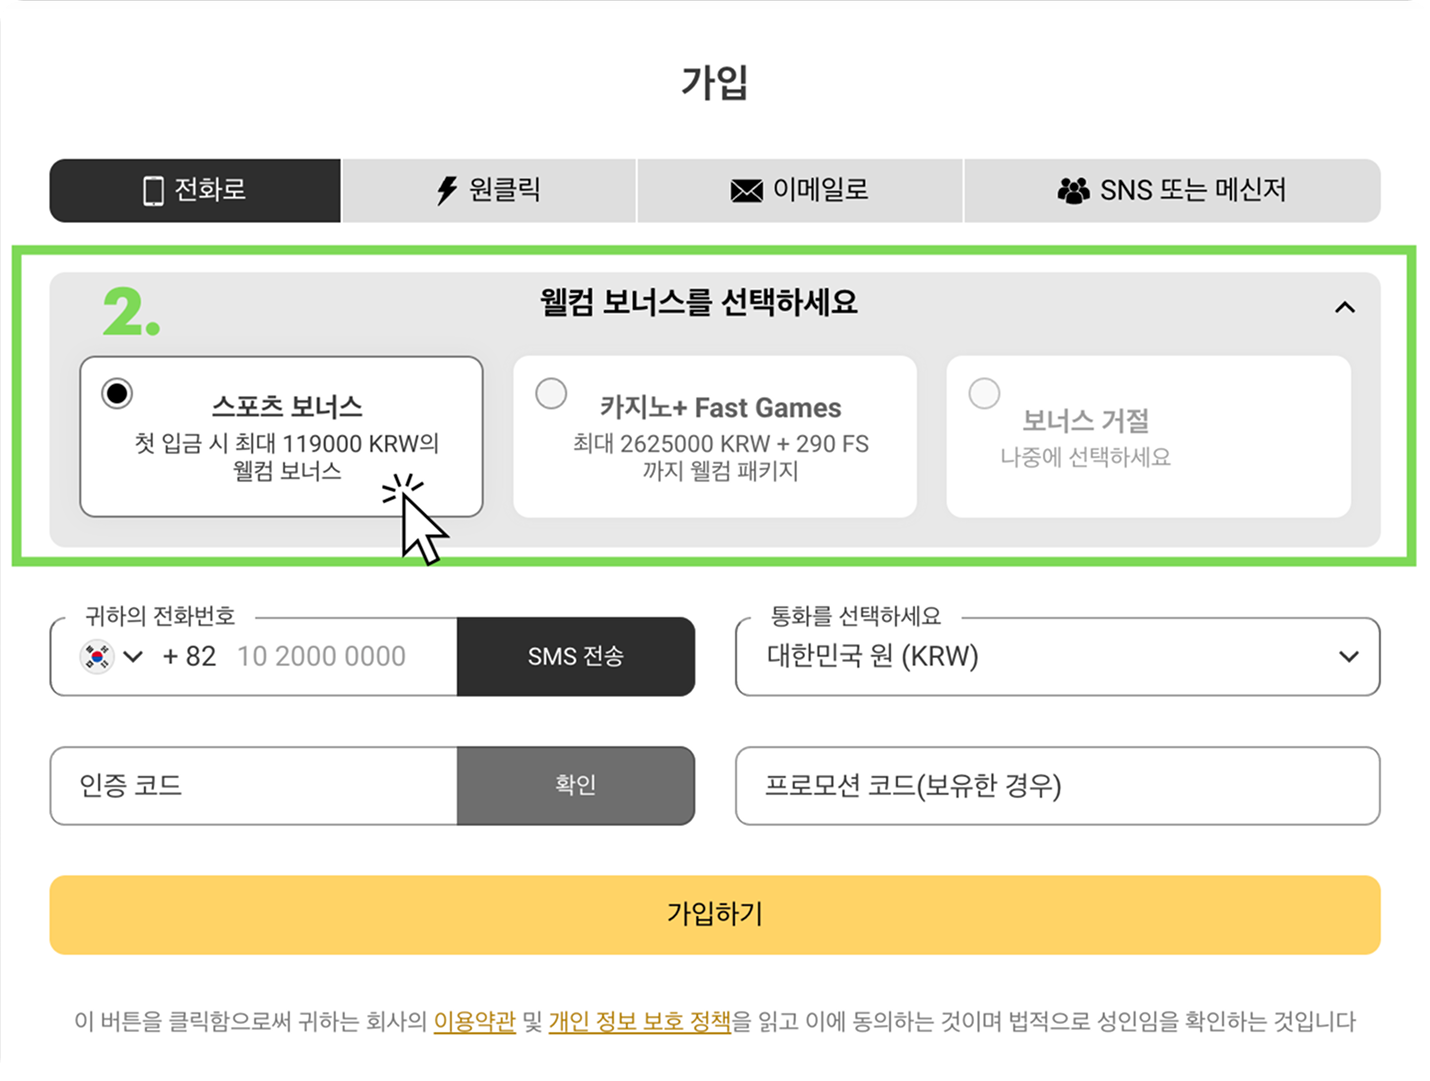Screen dimensions: 1430x1081
Task: Select the 카지노+ Fast Games radio button
Action: [551, 393]
